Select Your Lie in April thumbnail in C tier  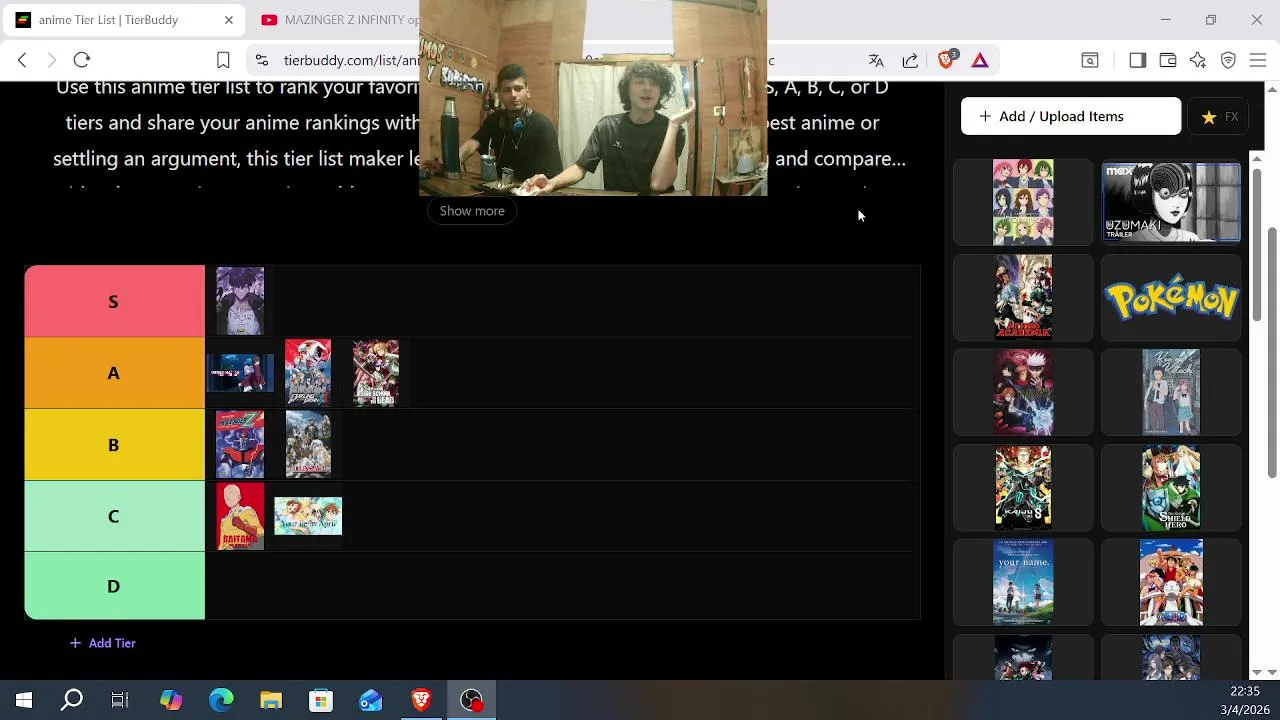308,516
